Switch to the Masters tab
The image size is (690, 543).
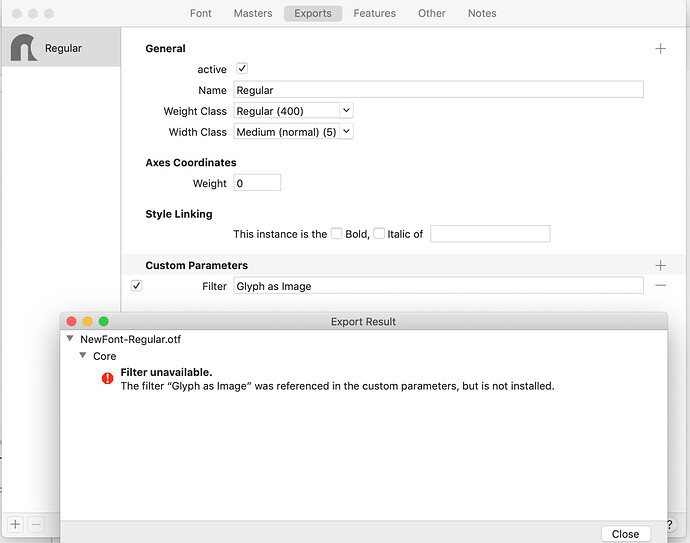(x=253, y=13)
